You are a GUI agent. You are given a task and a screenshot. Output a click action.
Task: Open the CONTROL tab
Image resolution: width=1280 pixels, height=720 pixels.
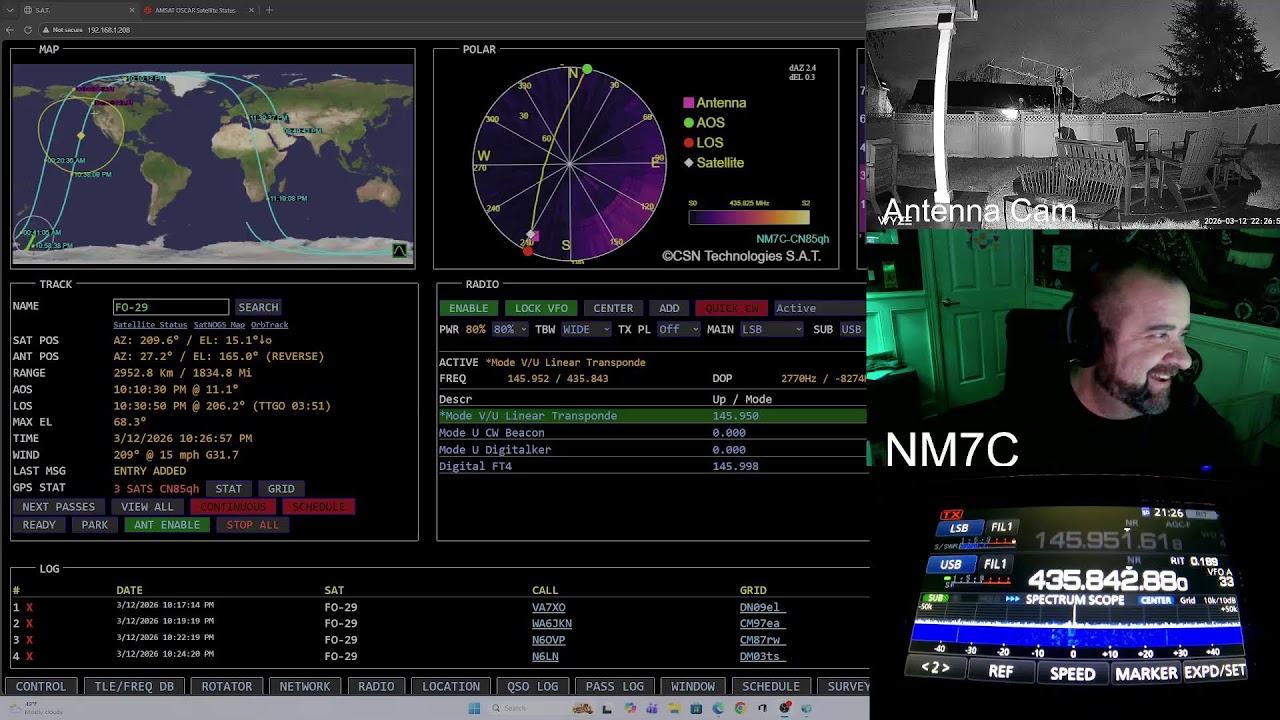41,686
